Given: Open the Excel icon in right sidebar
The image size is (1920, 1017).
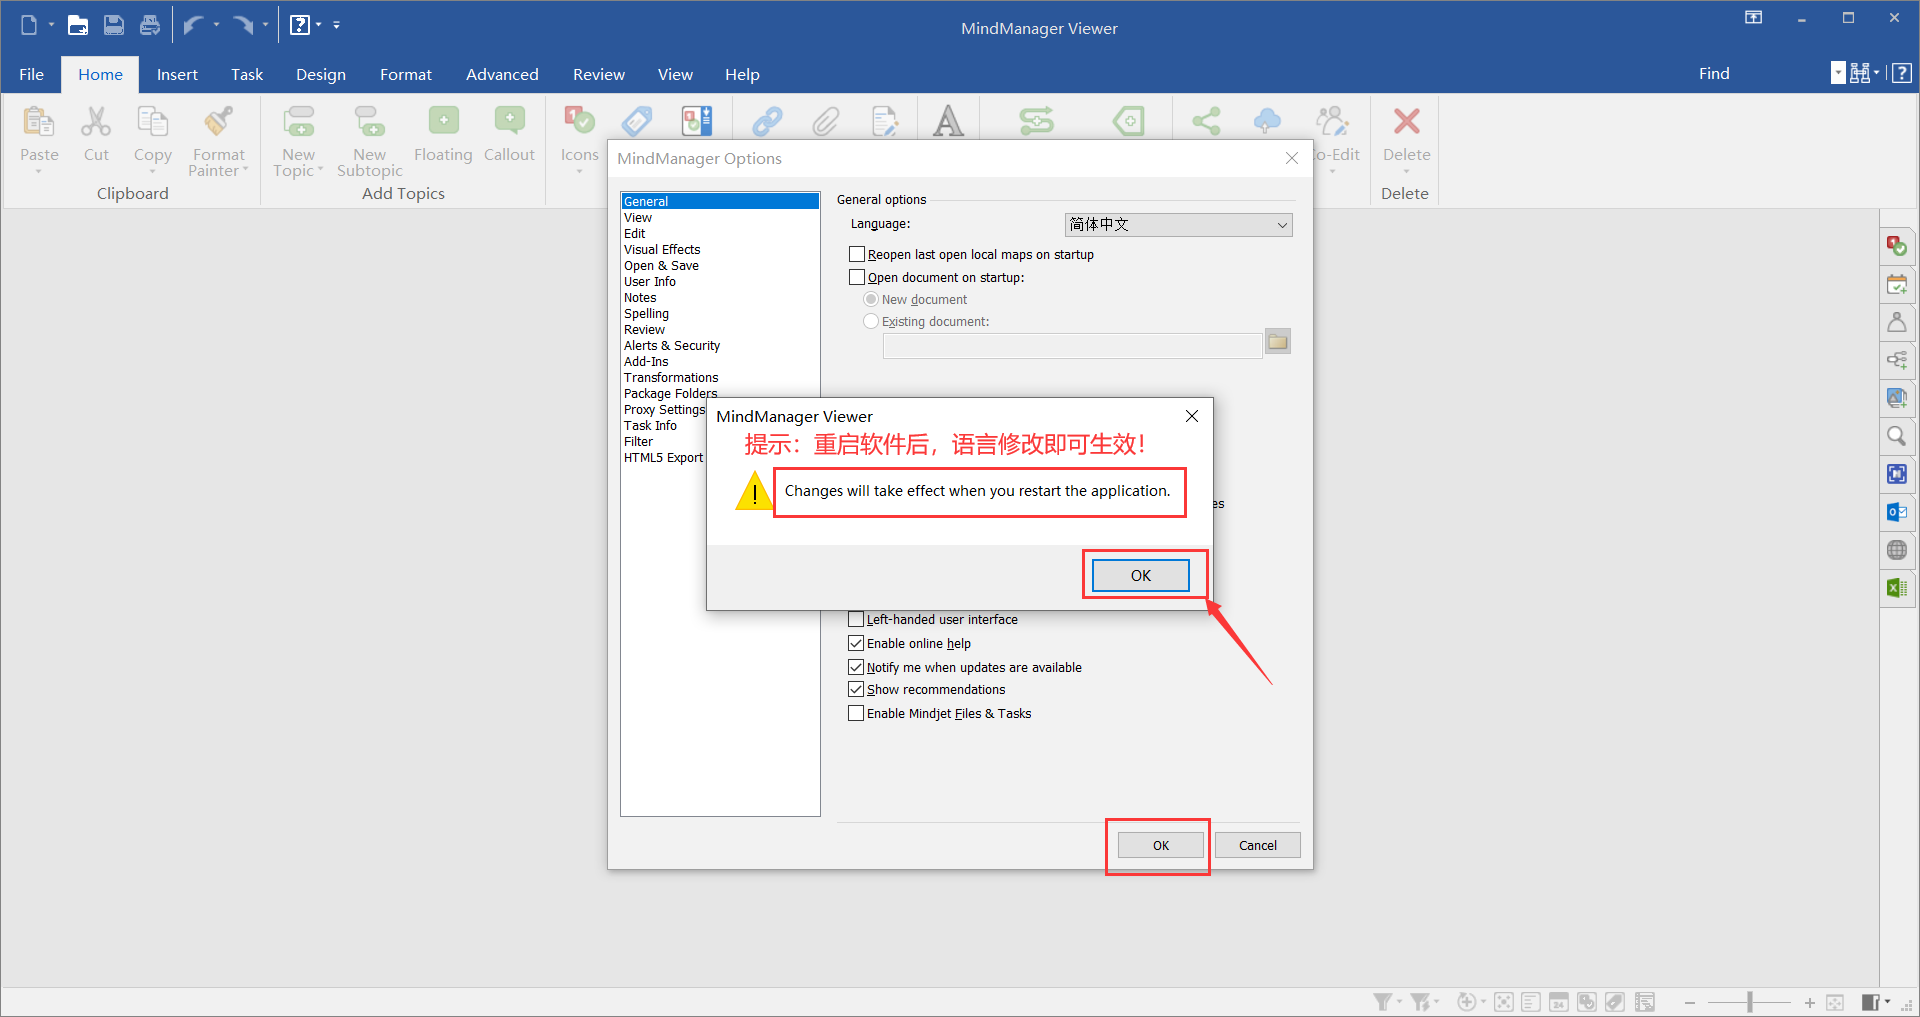Looking at the screenshot, I should click(1896, 588).
